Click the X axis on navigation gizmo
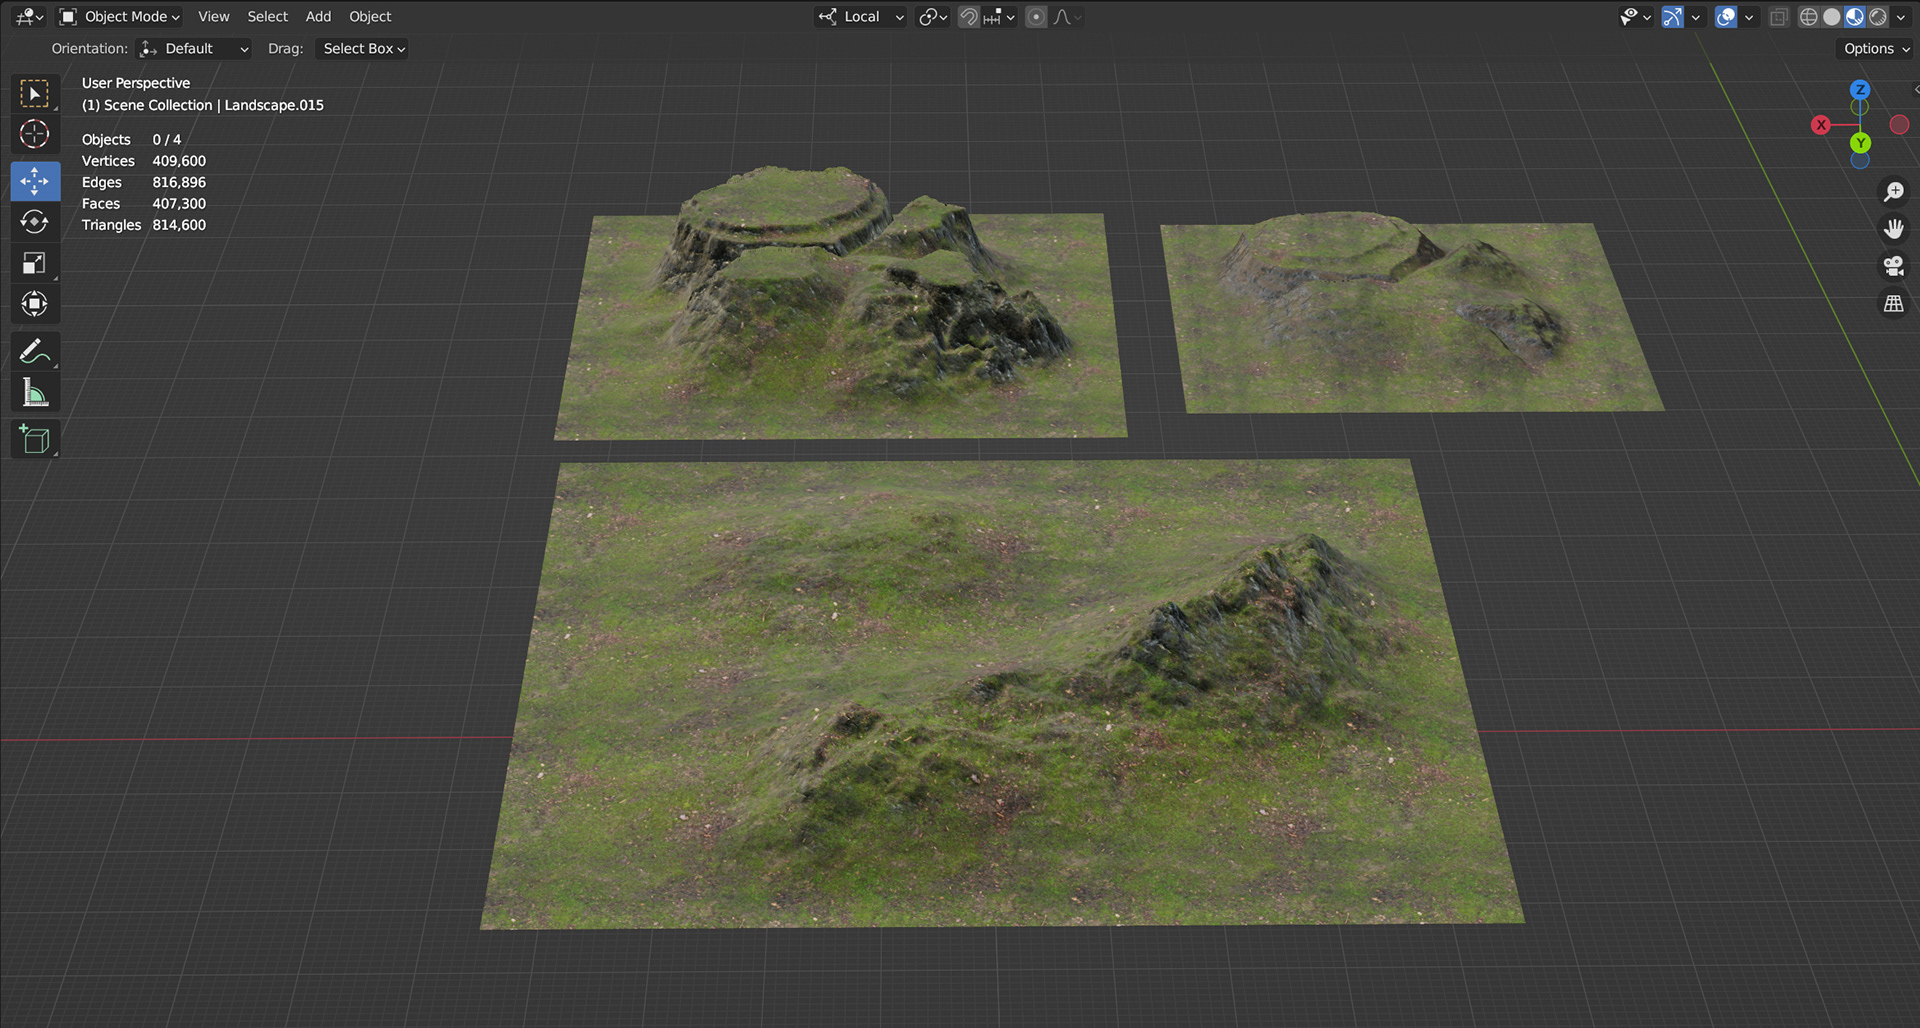 (x=1821, y=125)
